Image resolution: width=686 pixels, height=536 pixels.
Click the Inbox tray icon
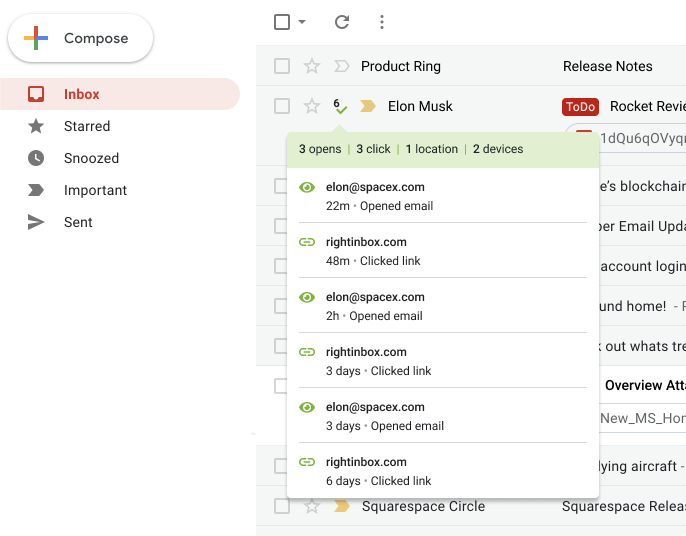tap(36, 94)
